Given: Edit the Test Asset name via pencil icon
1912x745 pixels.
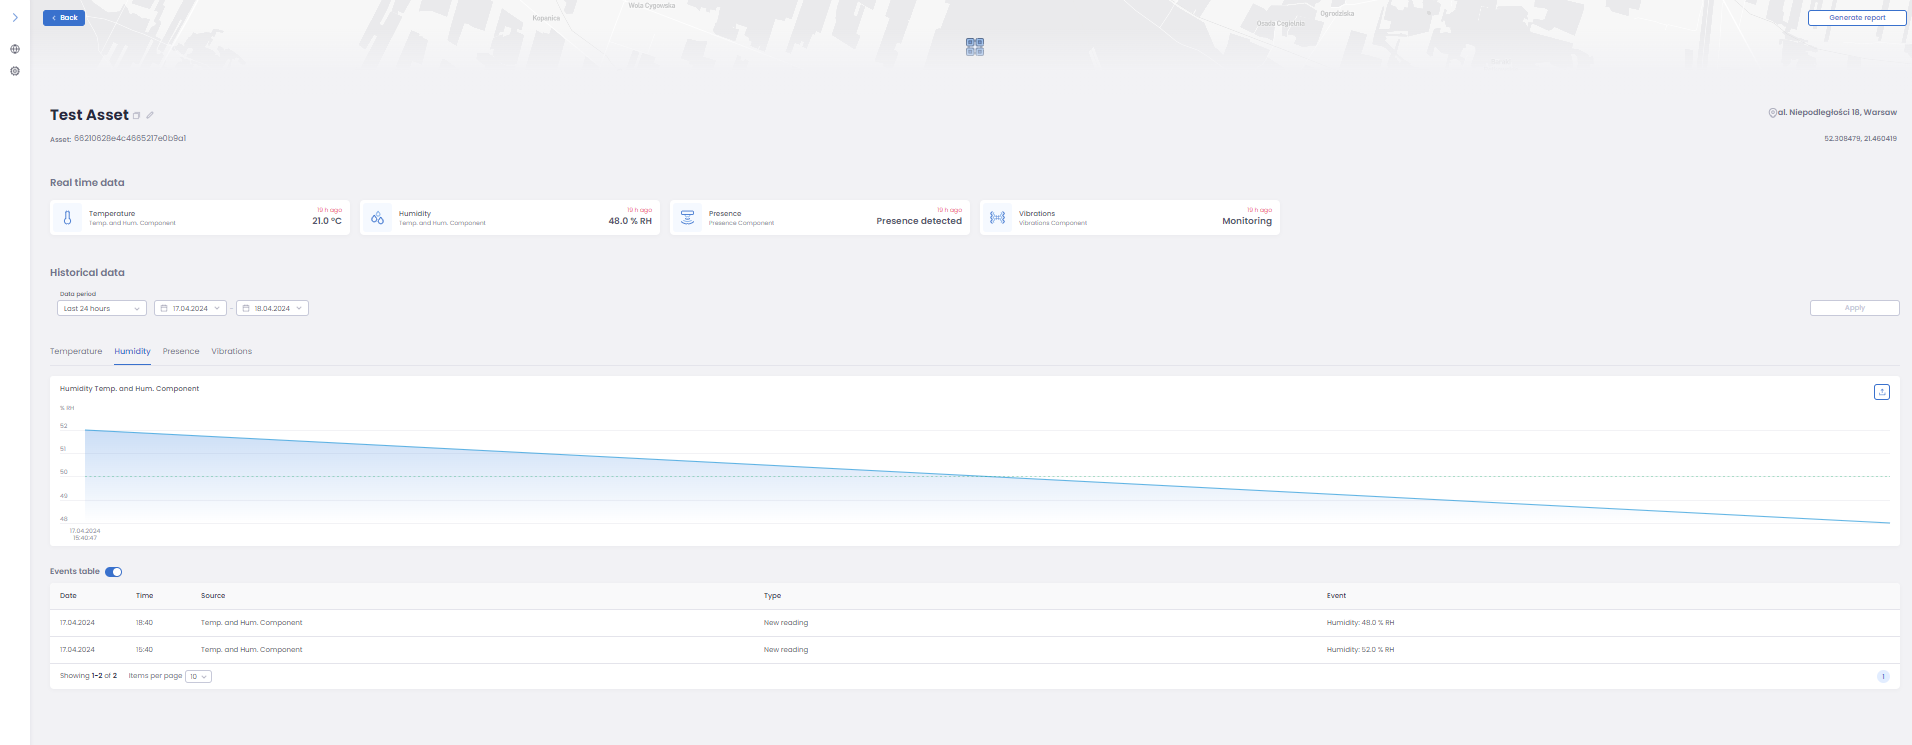Looking at the screenshot, I should (150, 116).
